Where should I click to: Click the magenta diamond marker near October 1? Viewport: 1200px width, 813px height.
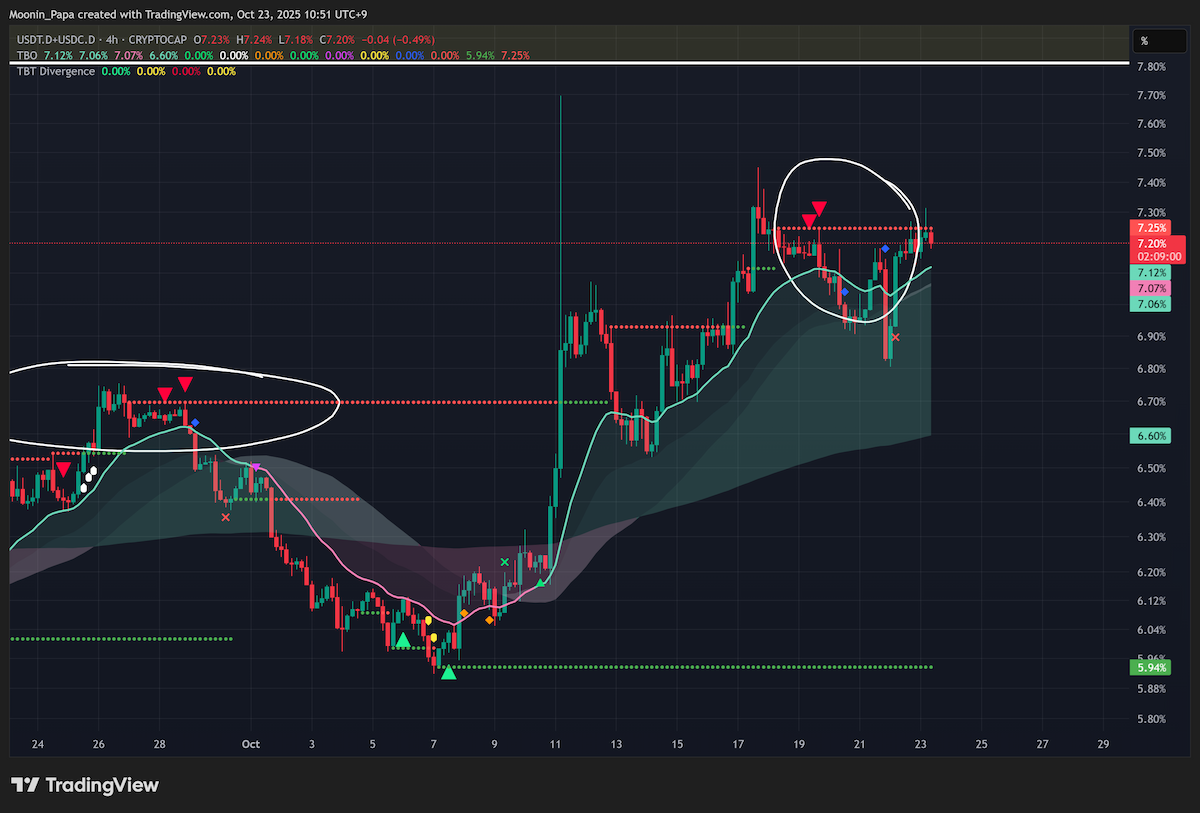[x=255, y=467]
